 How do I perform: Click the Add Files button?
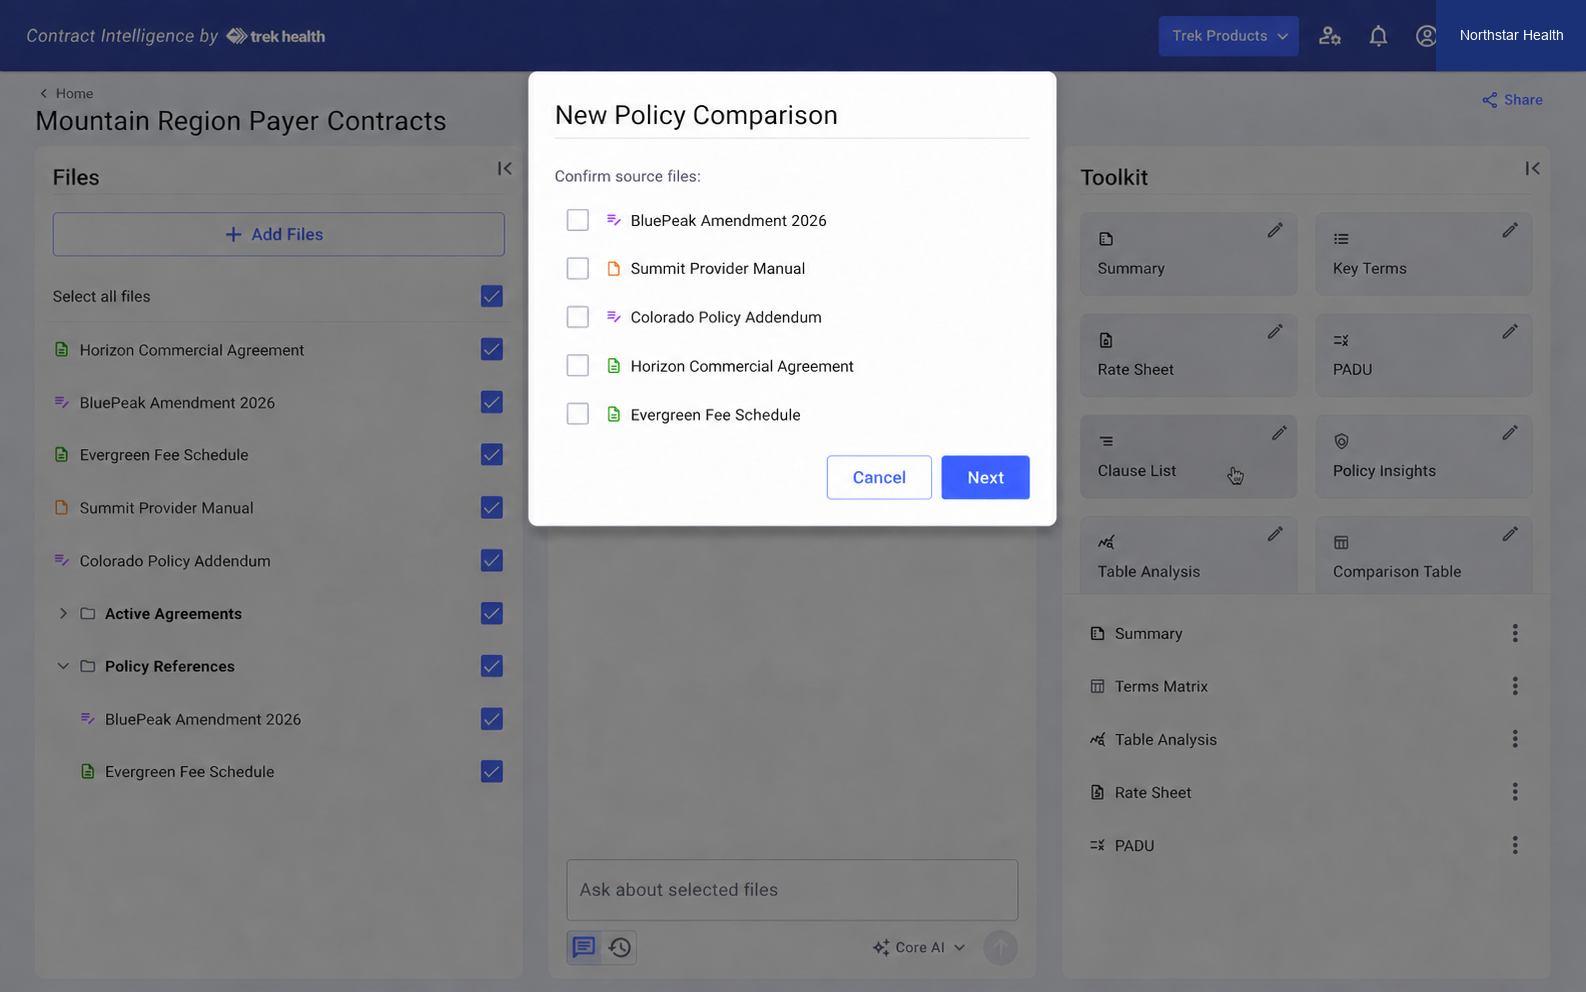(x=279, y=234)
